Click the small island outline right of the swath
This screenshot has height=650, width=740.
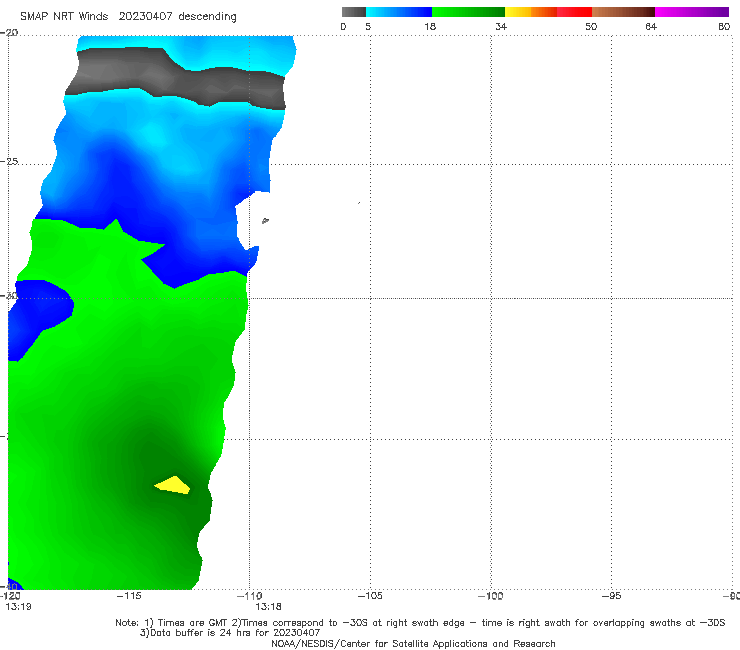click(x=265, y=220)
